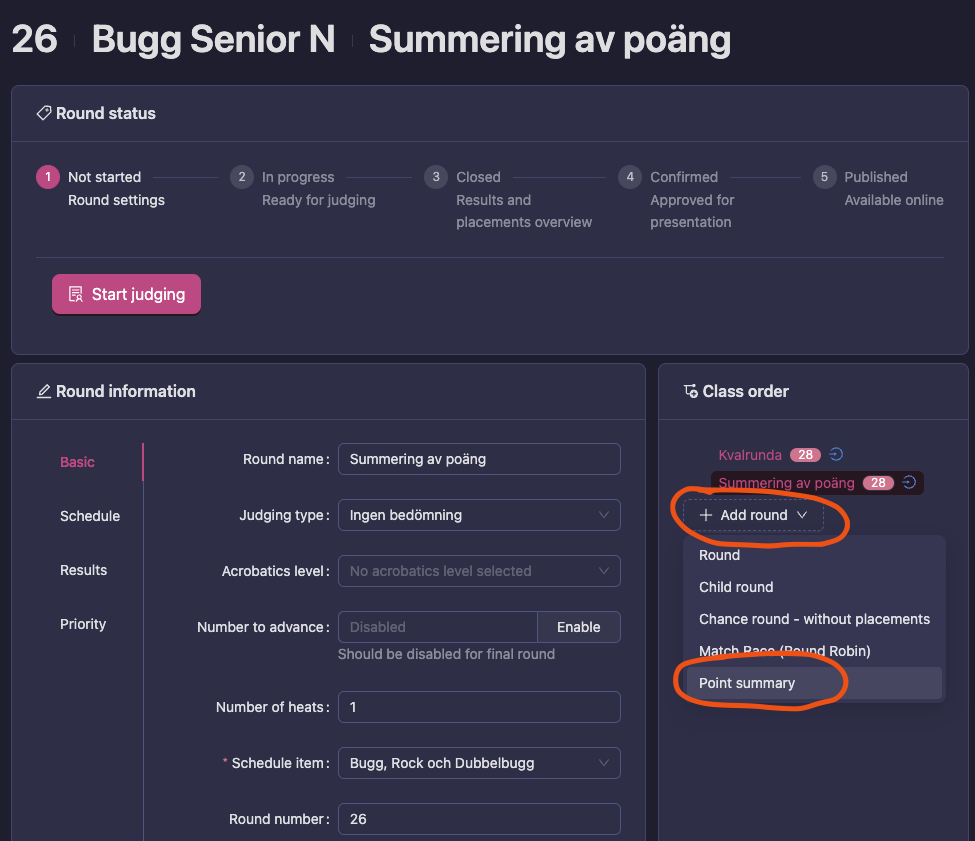Open the Schedule item dropdown

pos(479,763)
